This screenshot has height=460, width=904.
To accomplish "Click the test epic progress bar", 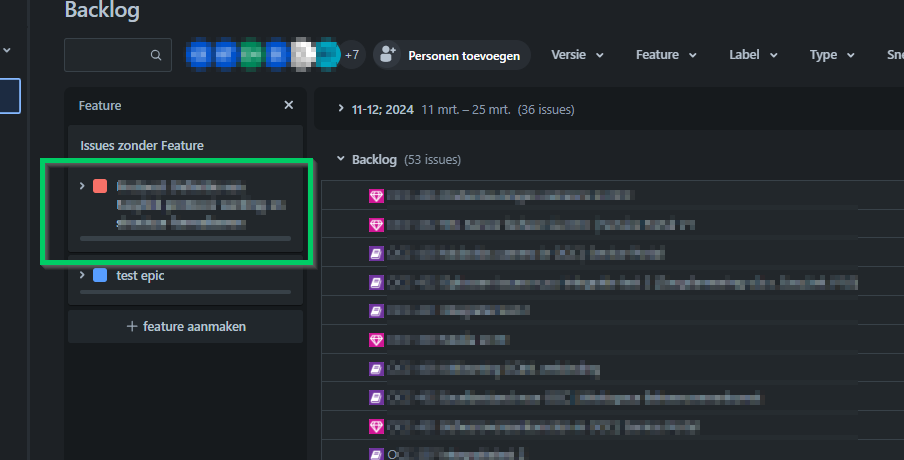I will [185, 292].
